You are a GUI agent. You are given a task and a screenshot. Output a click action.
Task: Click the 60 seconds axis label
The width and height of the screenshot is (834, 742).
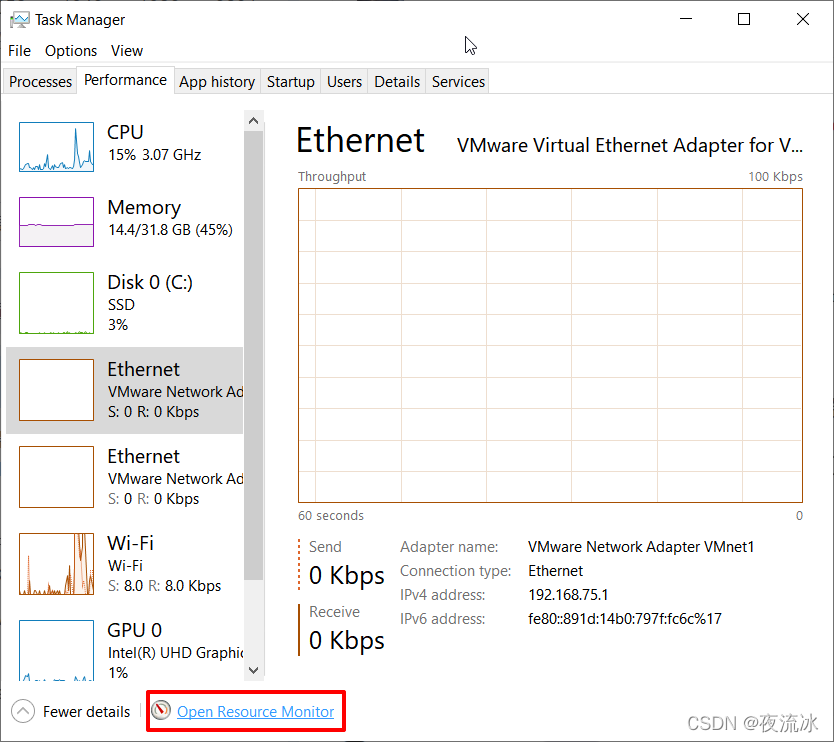(331, 515)
